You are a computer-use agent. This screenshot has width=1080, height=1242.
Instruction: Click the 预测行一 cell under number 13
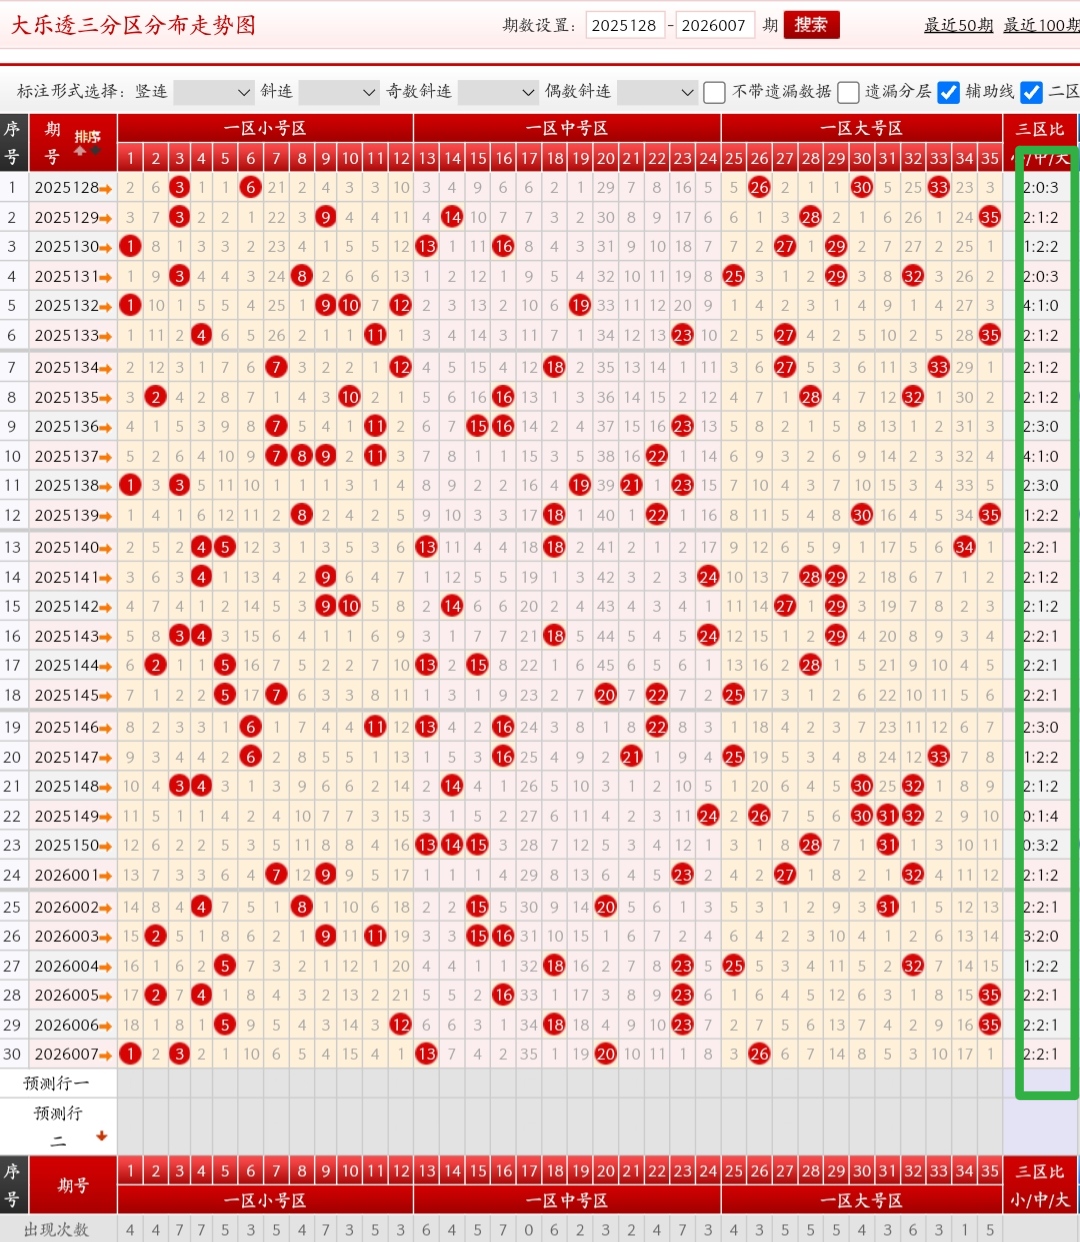click(x=427, y=1083)
